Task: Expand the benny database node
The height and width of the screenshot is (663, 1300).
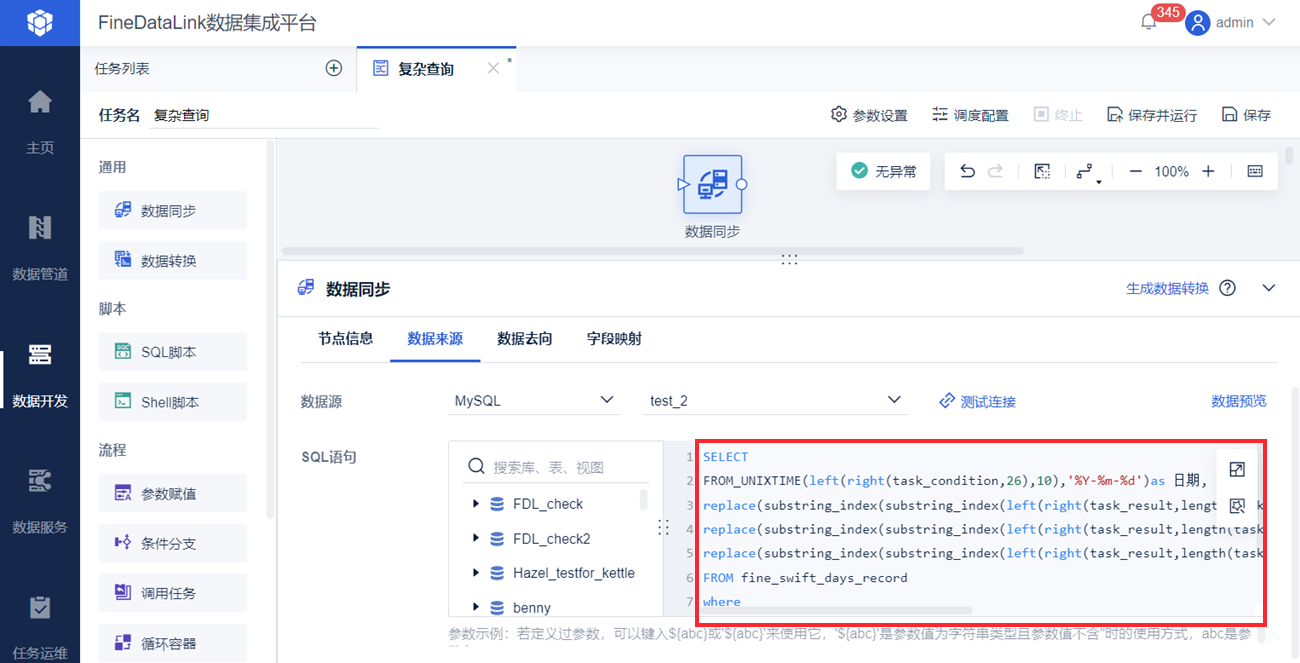Action: click(x=475, y=608)
